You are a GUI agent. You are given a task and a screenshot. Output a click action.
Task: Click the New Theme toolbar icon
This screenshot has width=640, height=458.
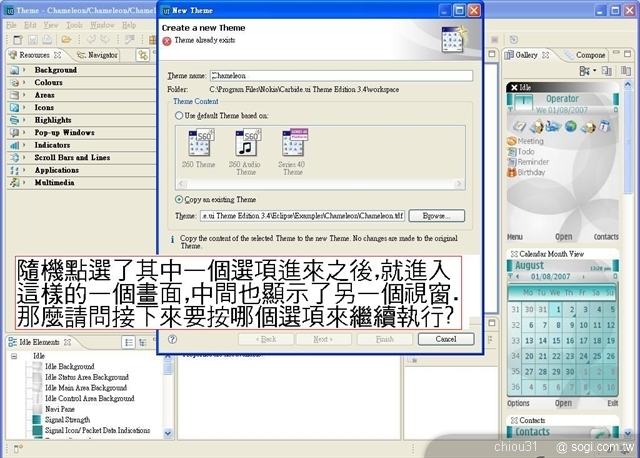(17, 40)
